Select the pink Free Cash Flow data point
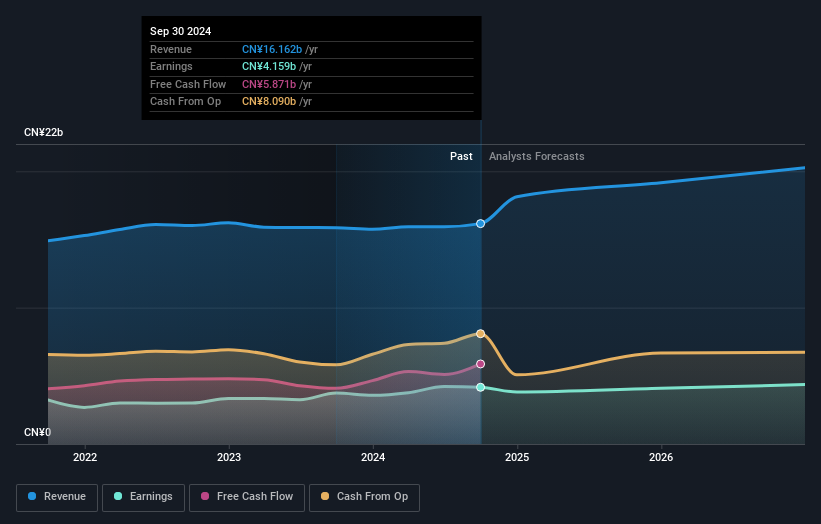 click(x=480, y=364)
